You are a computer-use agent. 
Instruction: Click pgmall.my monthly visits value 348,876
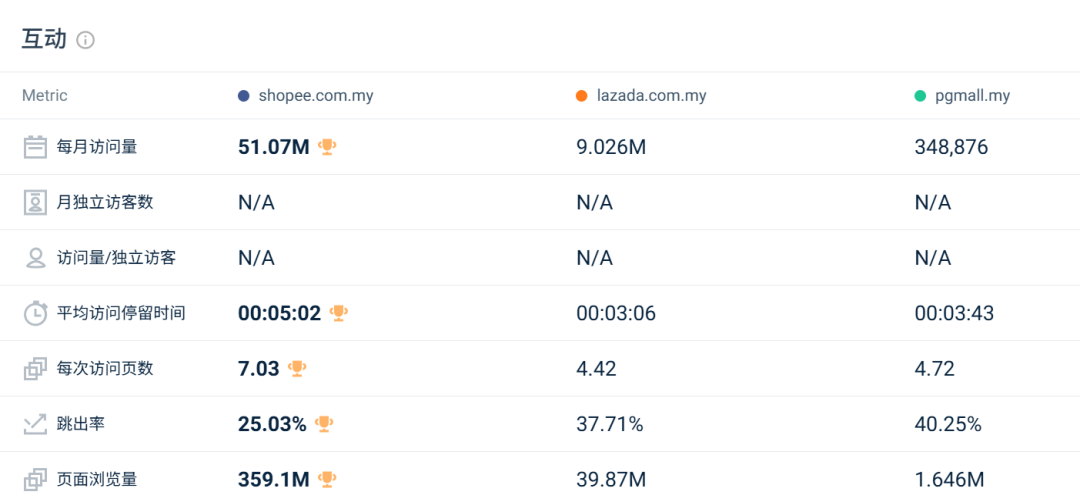click(951, 147)
